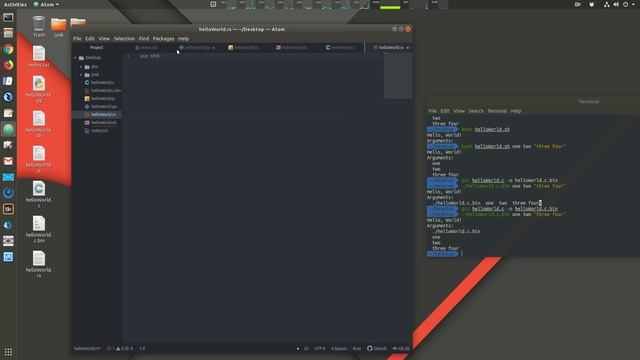Click Activities in the top bar
The image size is (640, 360).
tap(15, 4)
